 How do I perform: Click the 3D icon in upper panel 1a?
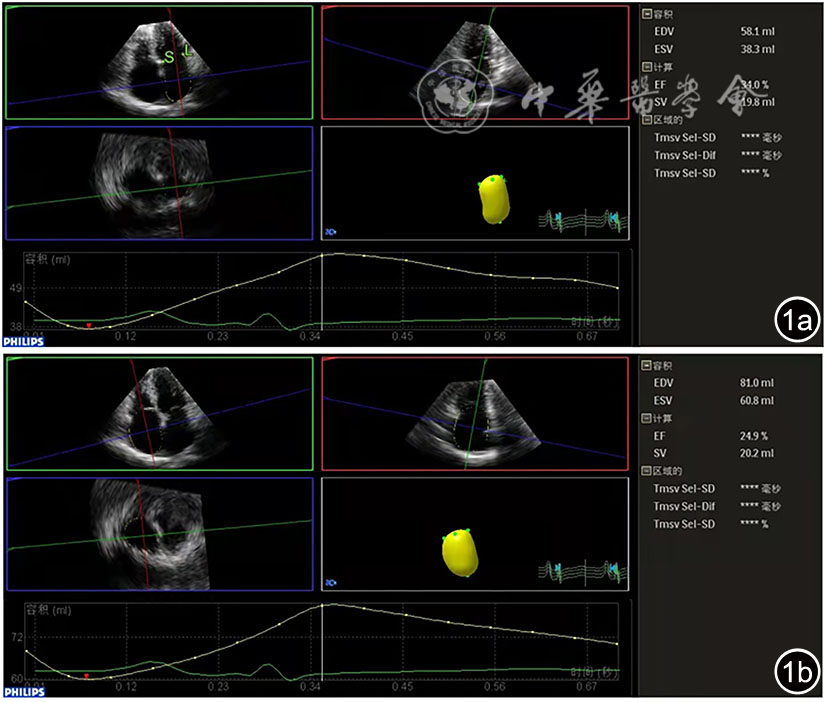[330, 231]
